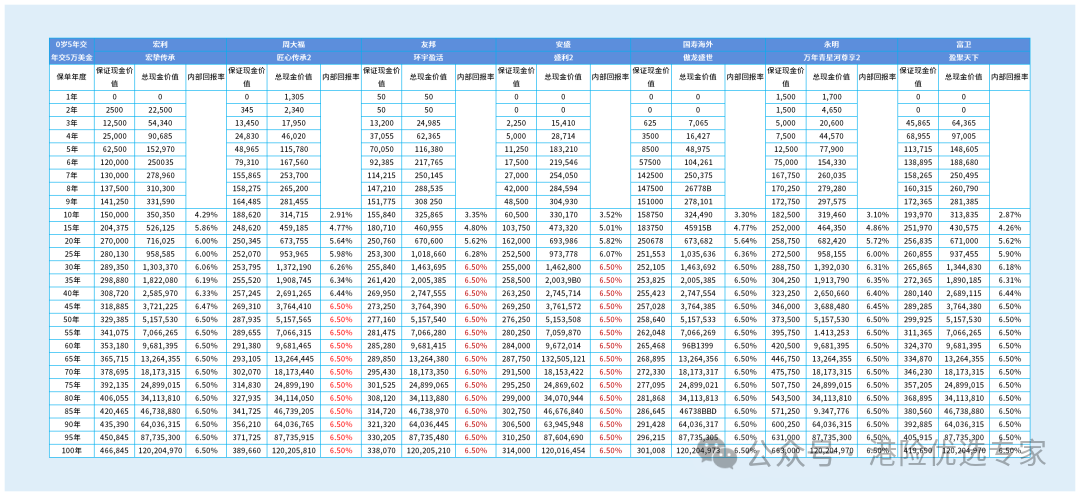
Task: Click the '环宇盈活' product name cell
Action: pyautogui.click(x=428, y=56)
